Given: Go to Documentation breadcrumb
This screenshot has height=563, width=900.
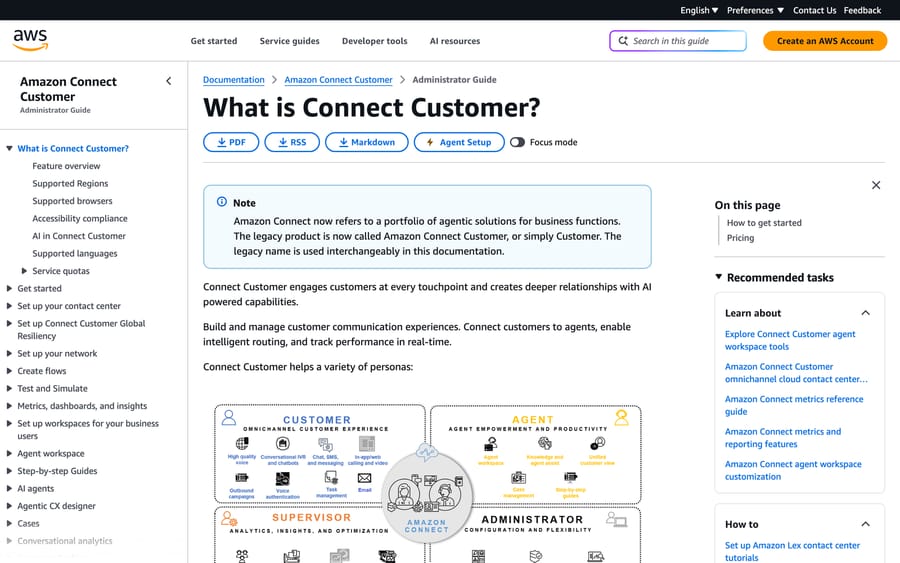Looking at the screenshot, I should point(234,80).
